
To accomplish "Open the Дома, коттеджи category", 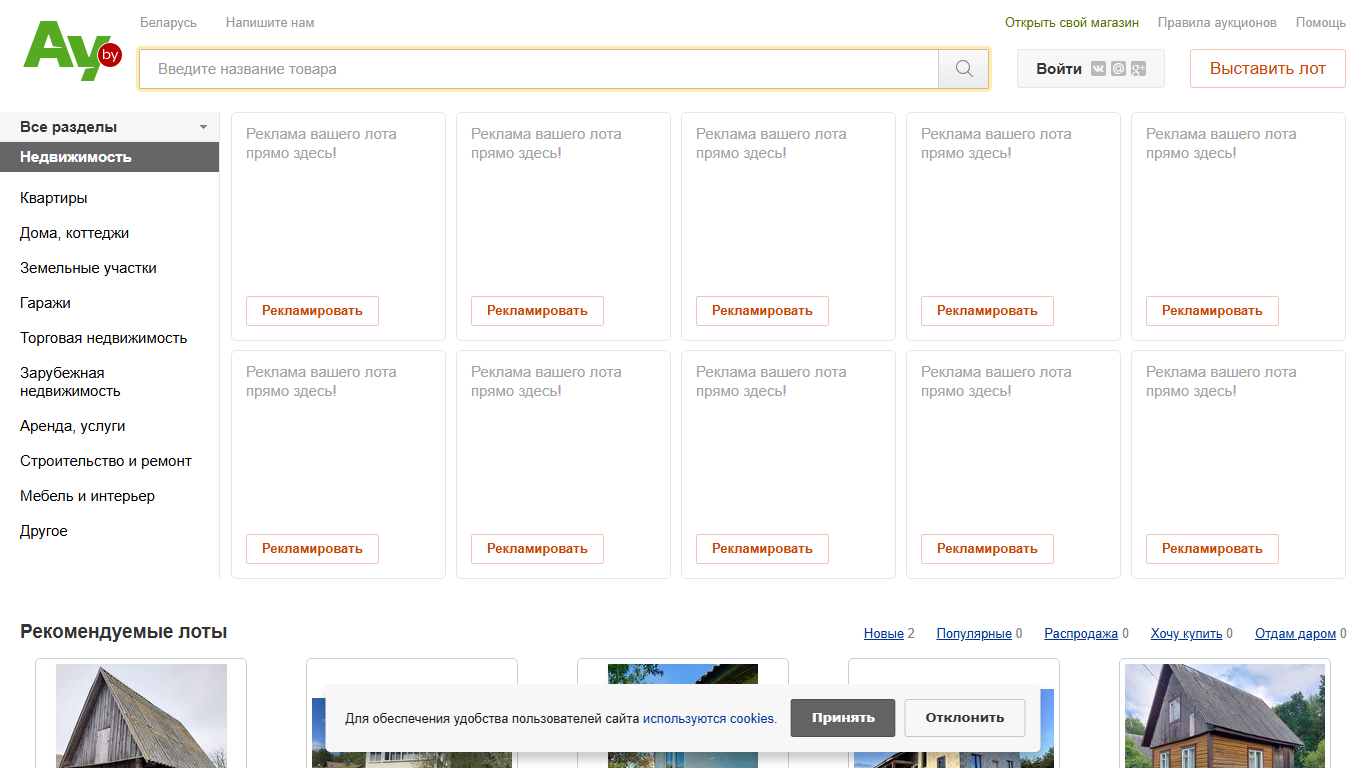I will pos(75,233).
